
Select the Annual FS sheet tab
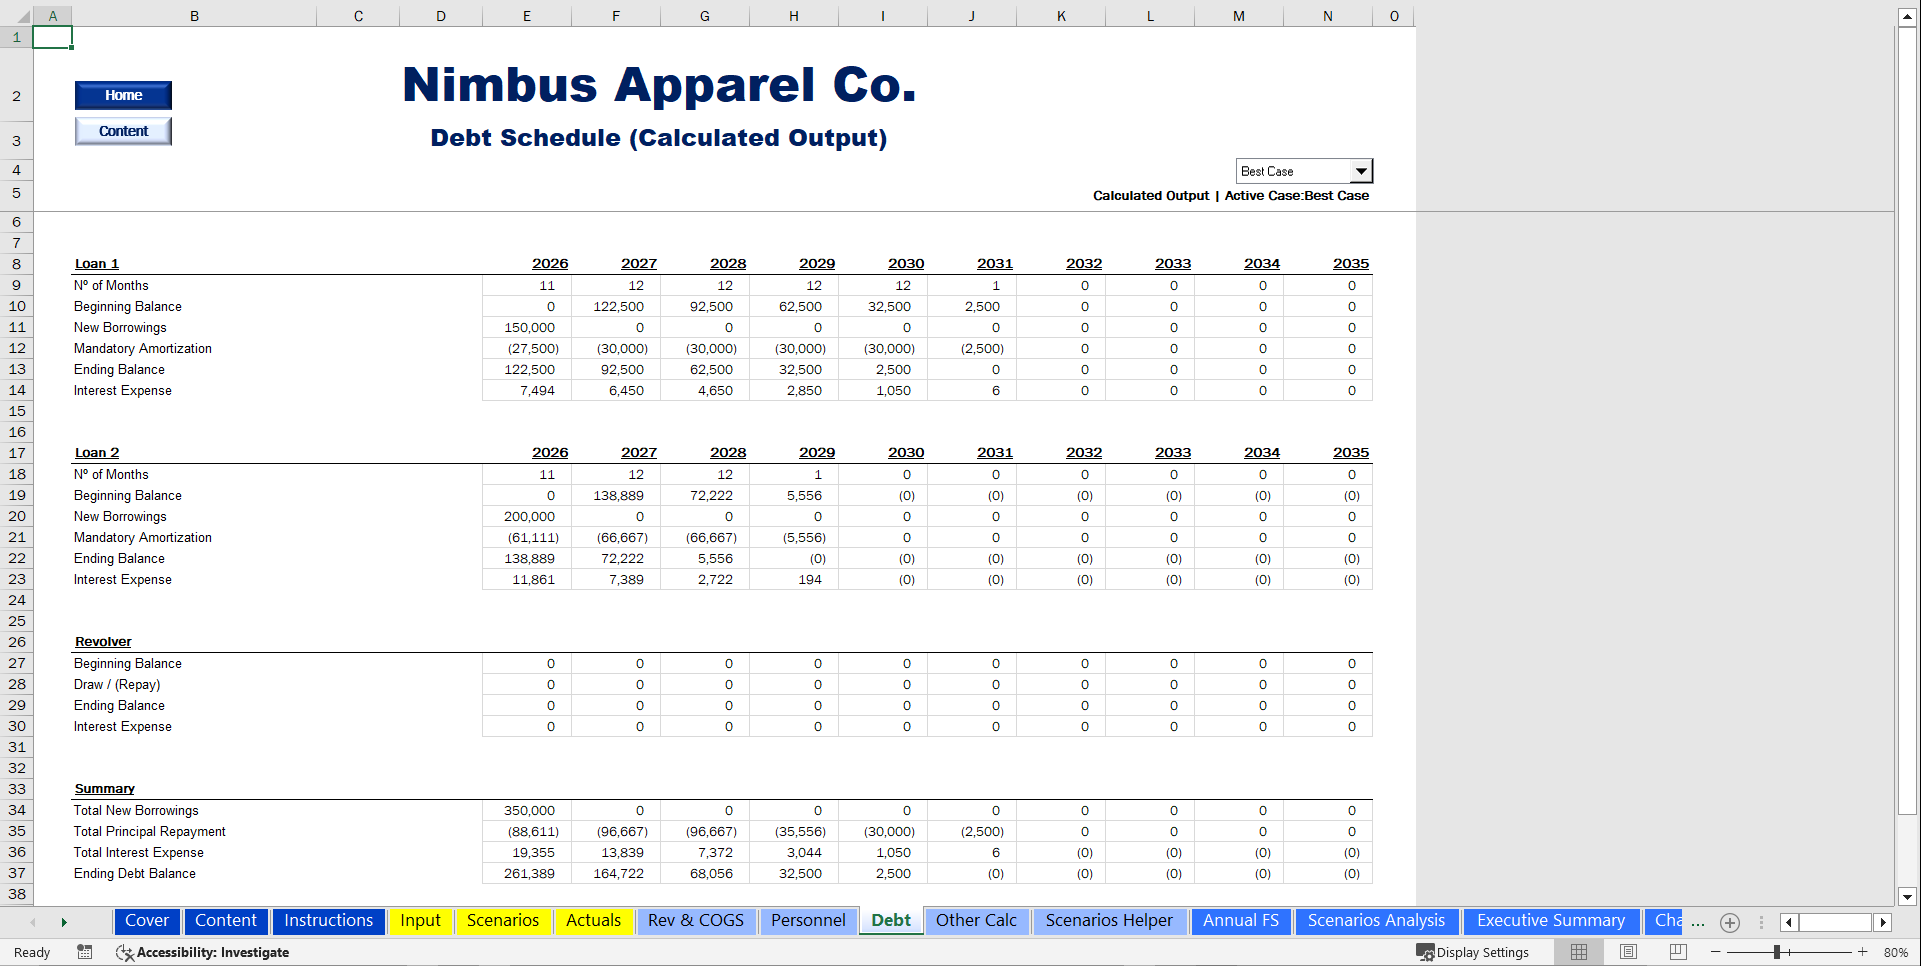point(1241,920)
